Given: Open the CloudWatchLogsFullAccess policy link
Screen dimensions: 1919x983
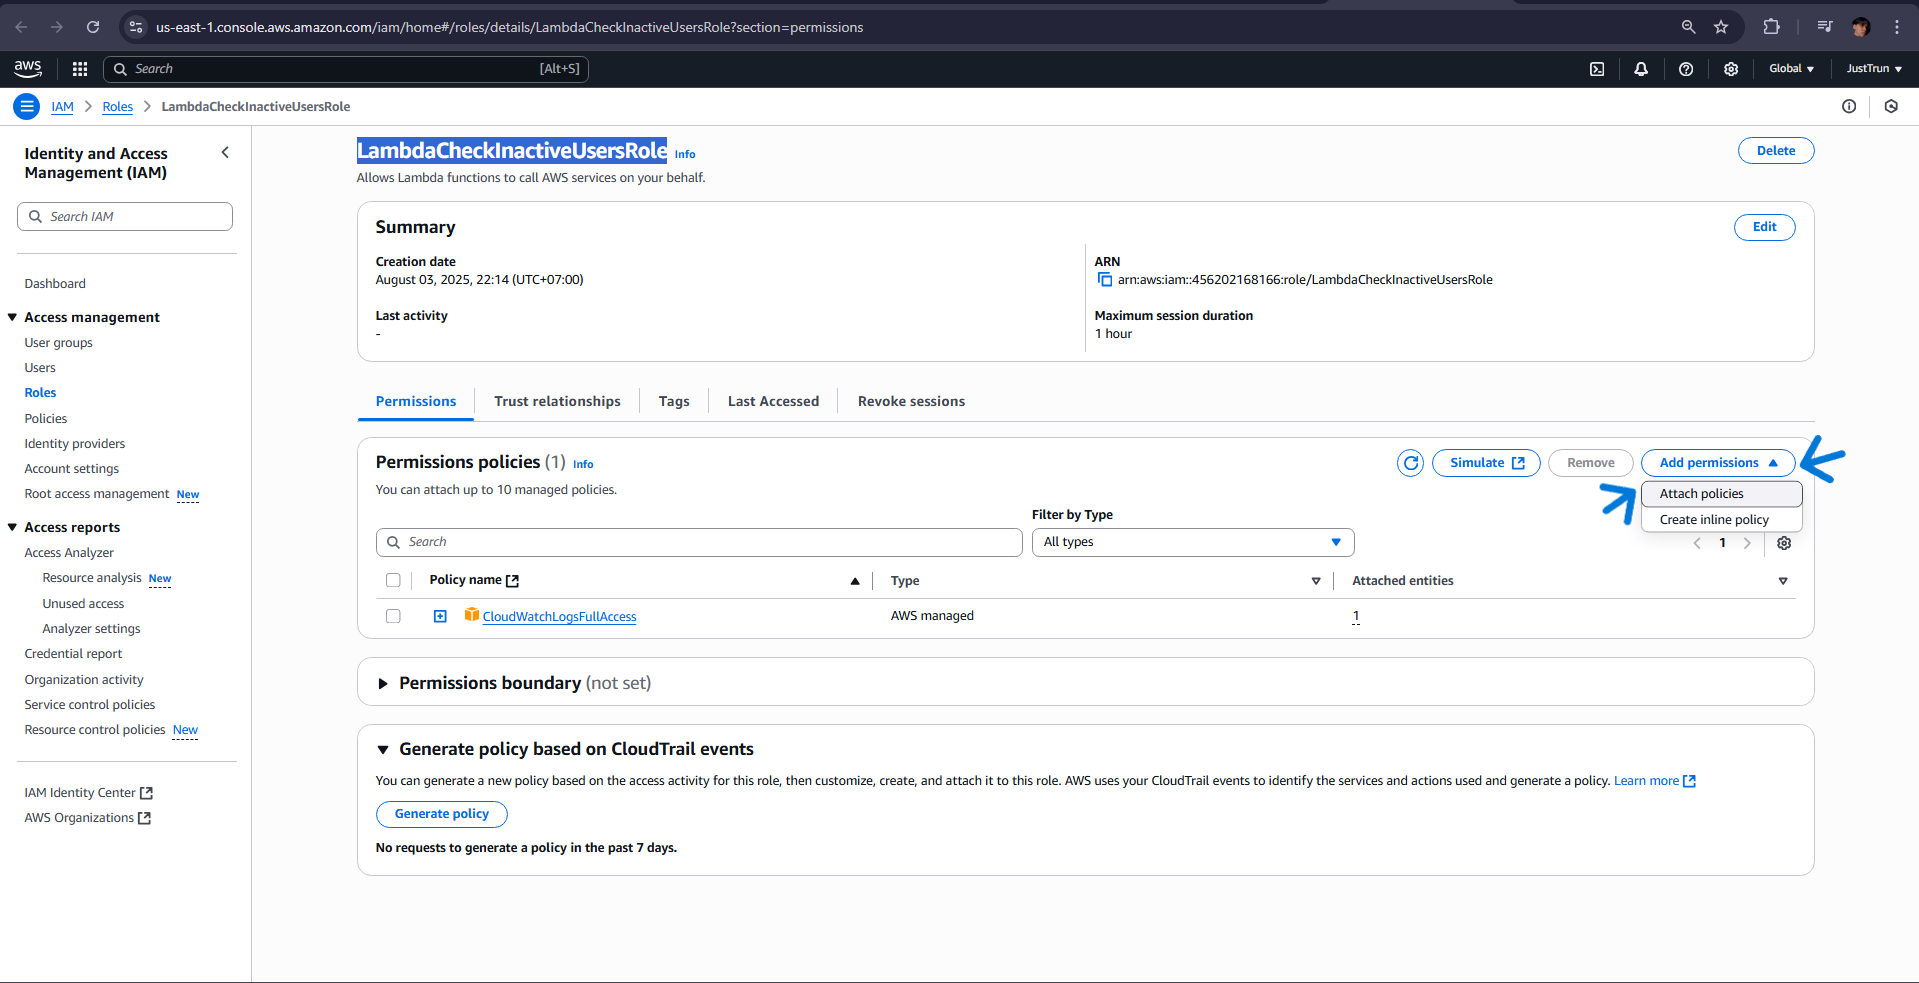Looking at the screenshot, I should [x=559, y=617].
